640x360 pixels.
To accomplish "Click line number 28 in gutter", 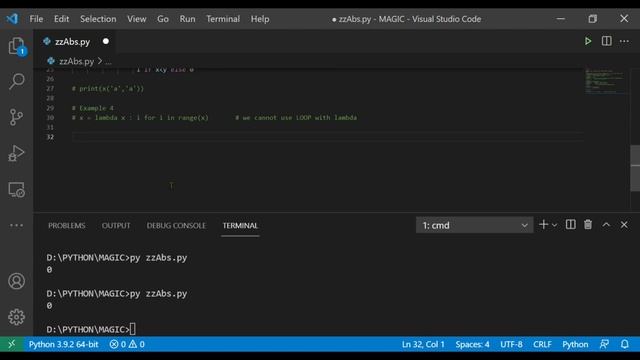I will [50, 98].
